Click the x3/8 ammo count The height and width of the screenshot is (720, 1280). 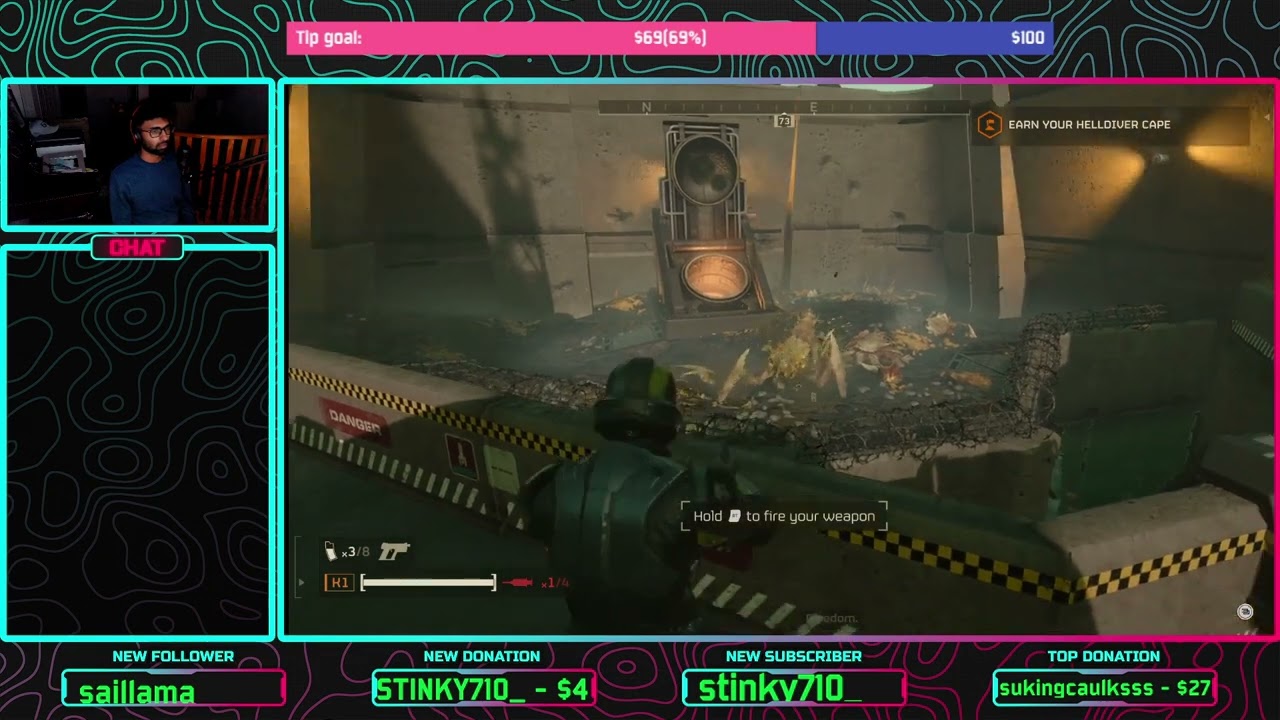pyautogui.click(x=355, y=552)
